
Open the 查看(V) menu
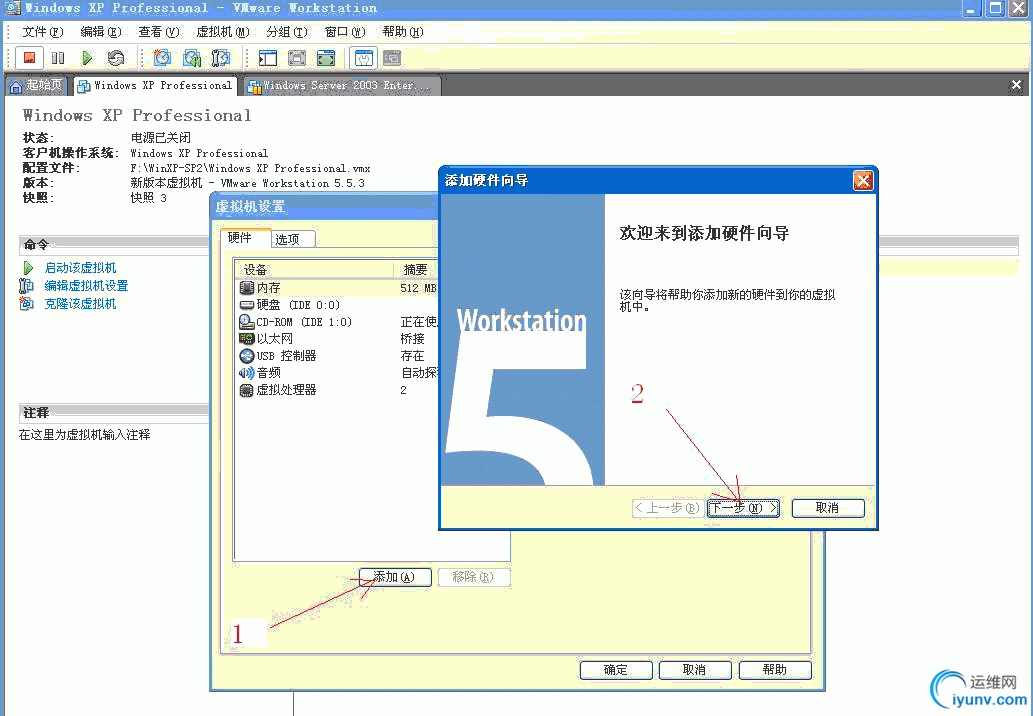[159, 32]
